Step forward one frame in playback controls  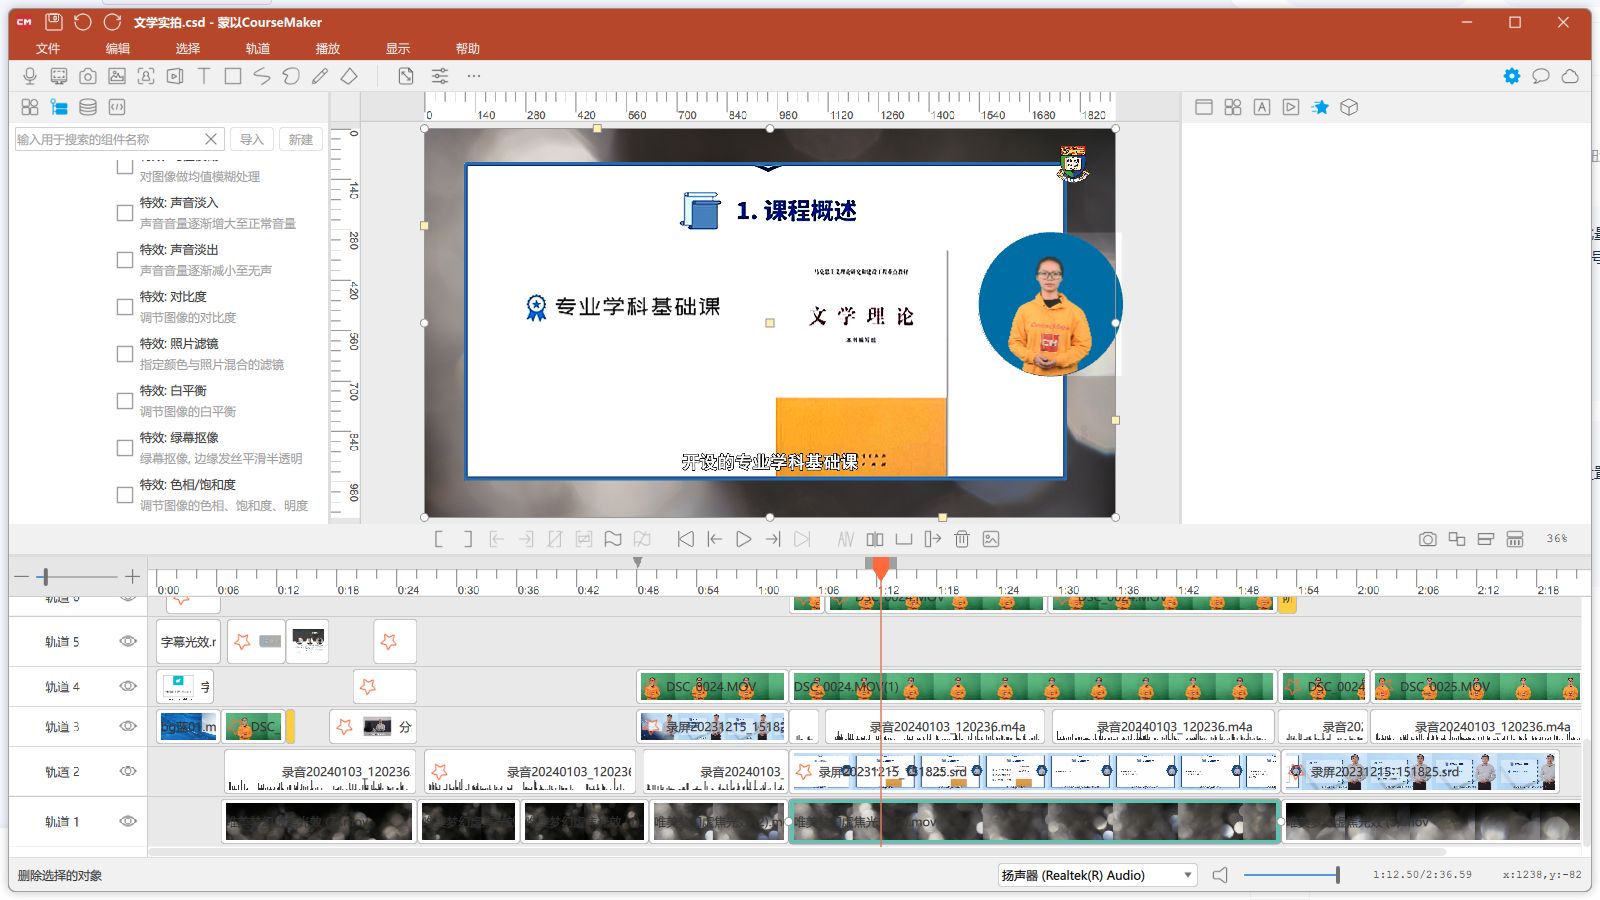[772, 539]
